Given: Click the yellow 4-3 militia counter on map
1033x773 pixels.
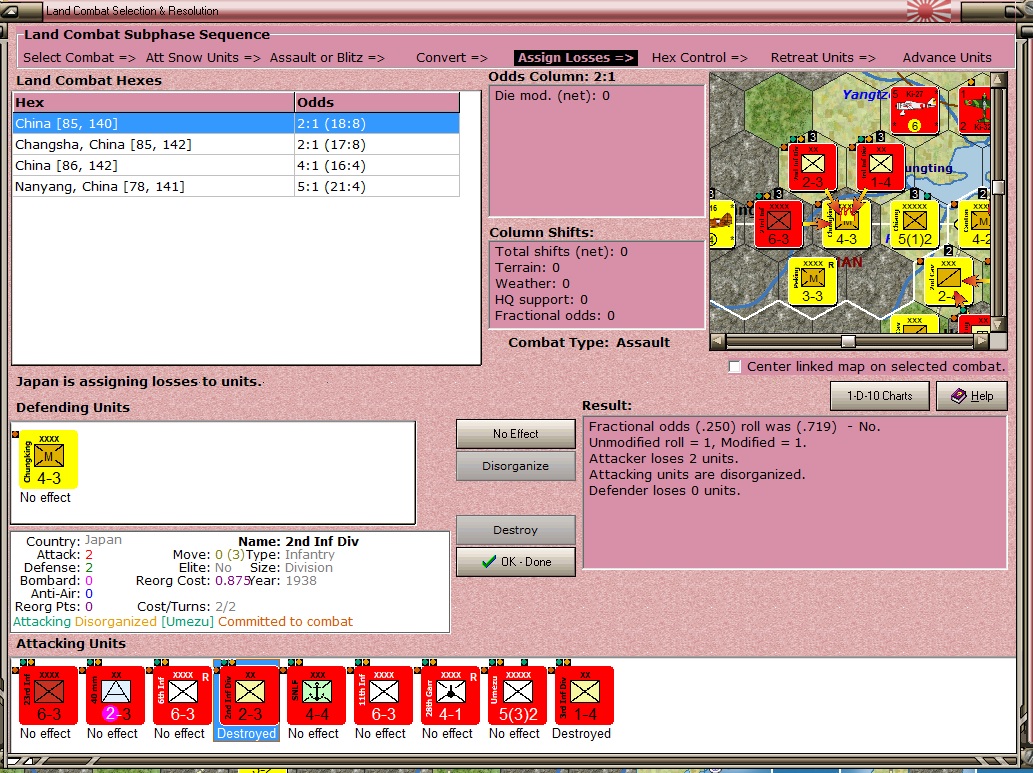Looking at the screenshot, I should click(x=847, y=225).
